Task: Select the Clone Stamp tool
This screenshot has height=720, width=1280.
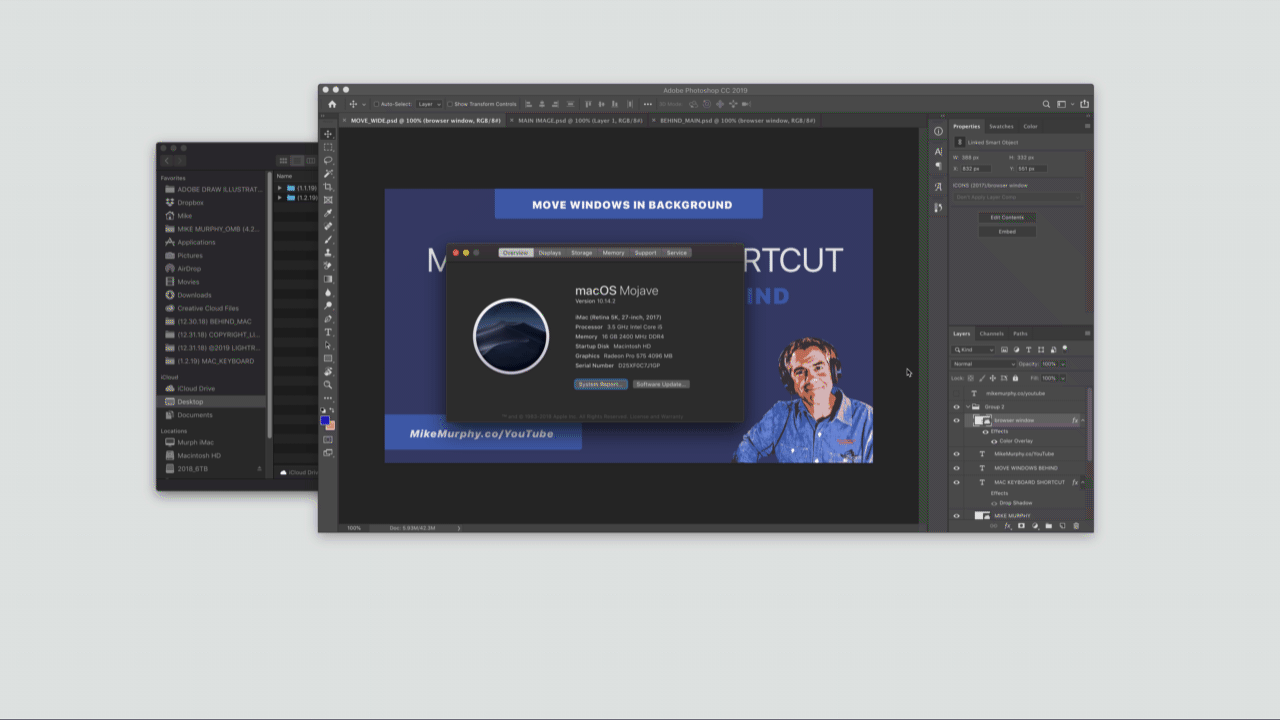Action: tap(328, 253)
